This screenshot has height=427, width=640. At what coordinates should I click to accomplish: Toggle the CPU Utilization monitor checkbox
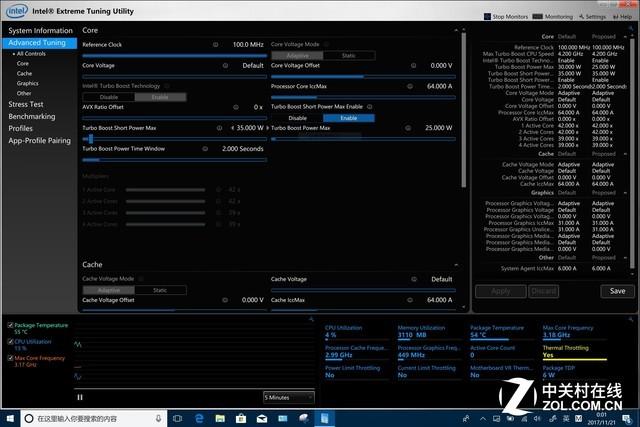[10, 342]
